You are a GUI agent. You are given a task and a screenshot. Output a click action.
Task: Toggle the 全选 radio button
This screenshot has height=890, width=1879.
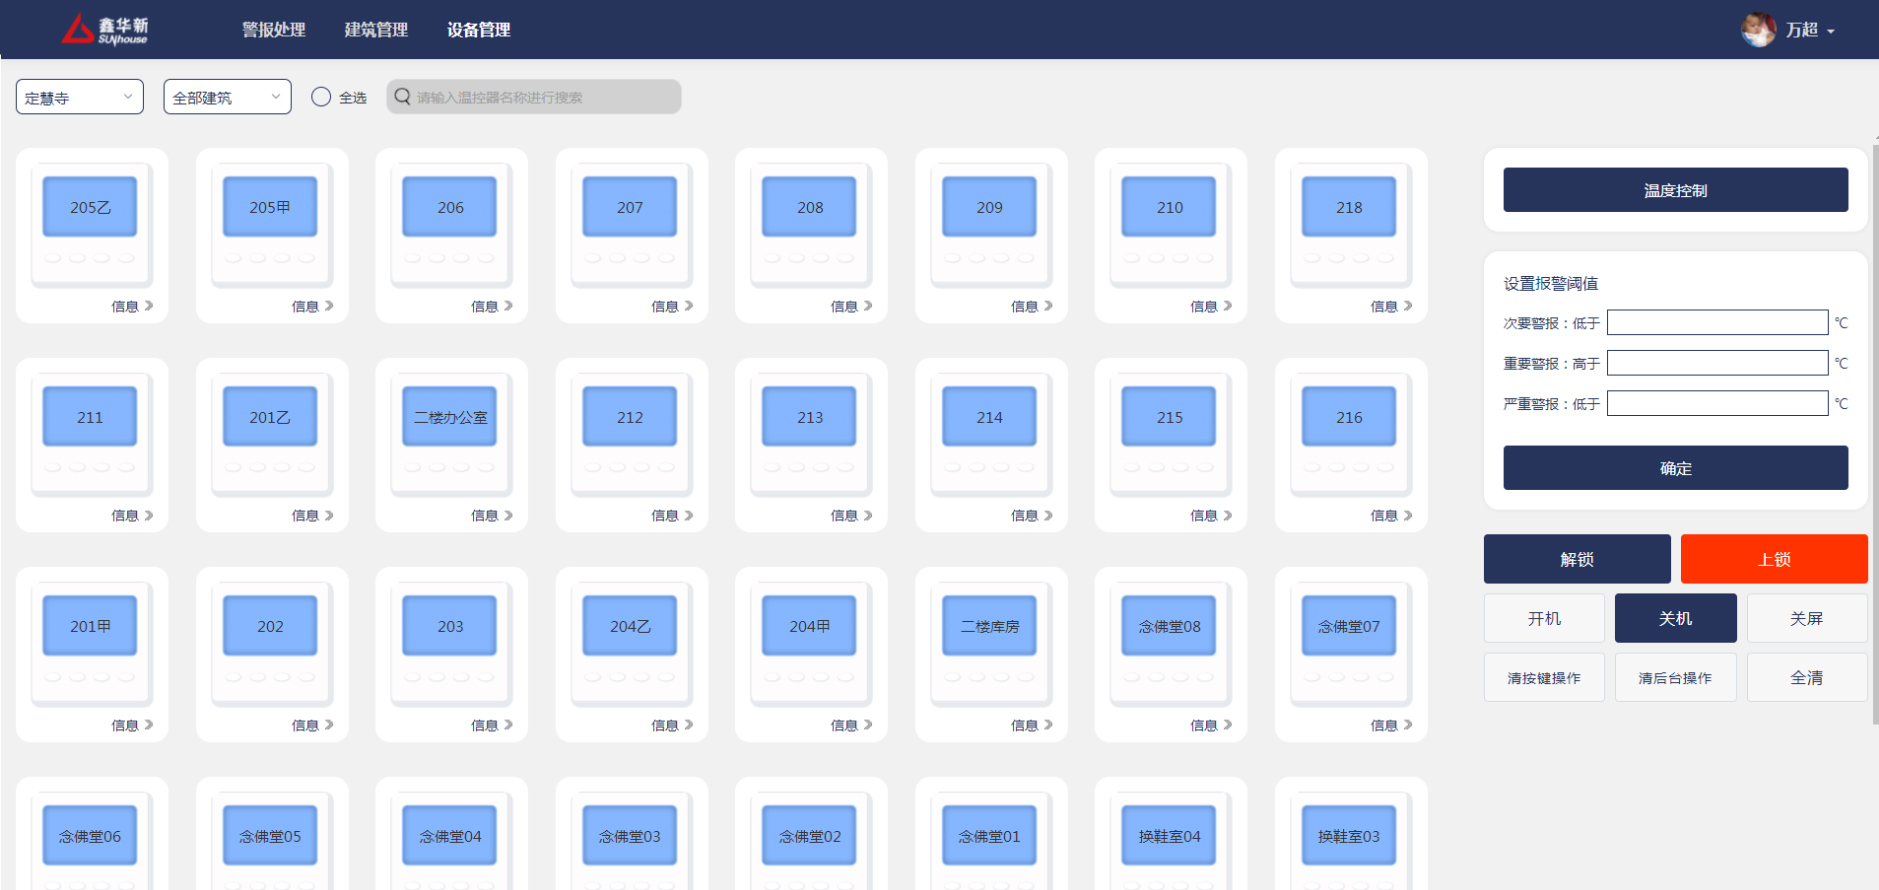click(x=321, y=97)
